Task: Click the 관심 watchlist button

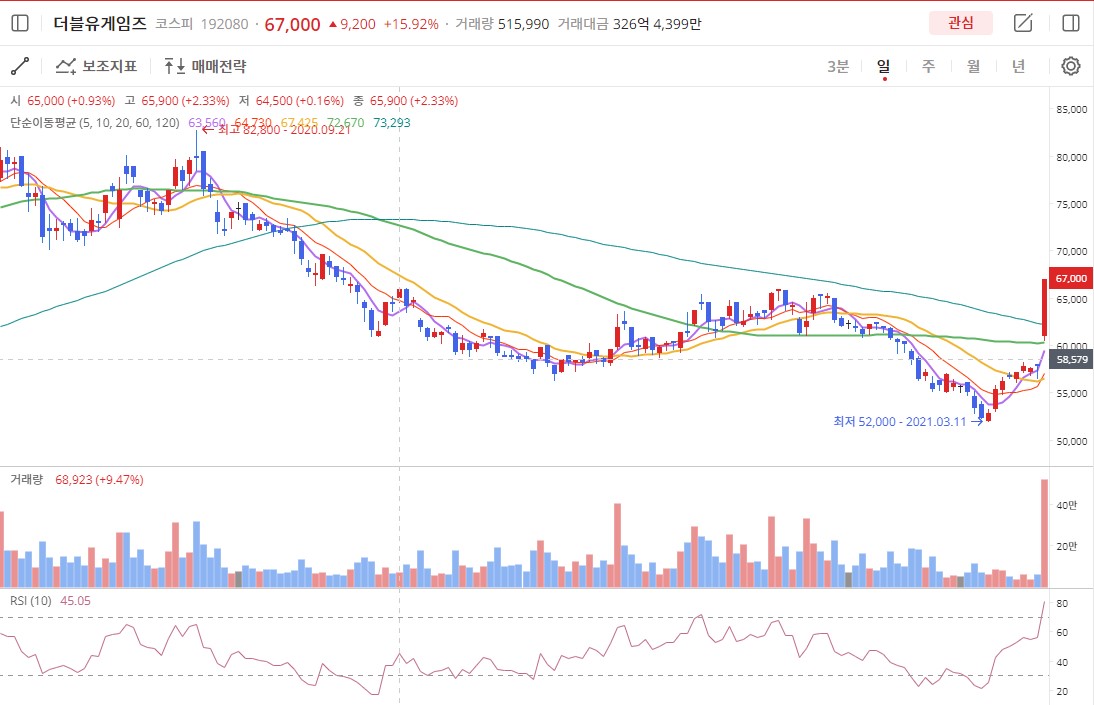Action: point(961,23)
